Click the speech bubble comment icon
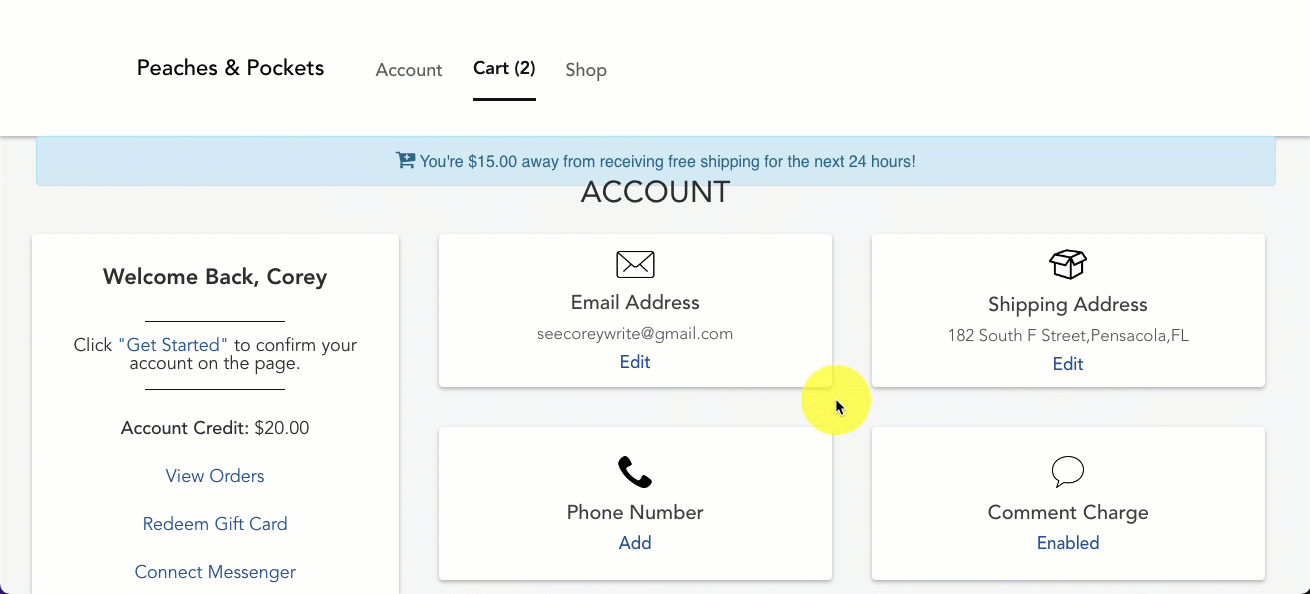Image resolution: width=1310 pixels, height=594 pixels. point(1067,471)
